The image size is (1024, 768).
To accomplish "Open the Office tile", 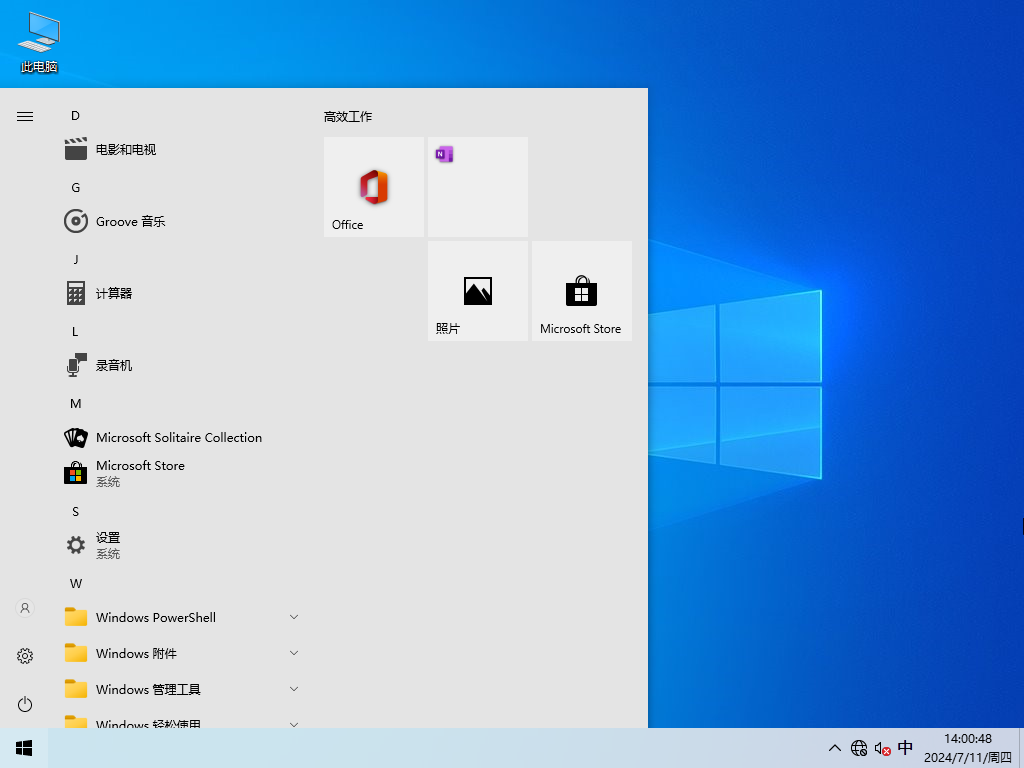I will coord(373,187).
